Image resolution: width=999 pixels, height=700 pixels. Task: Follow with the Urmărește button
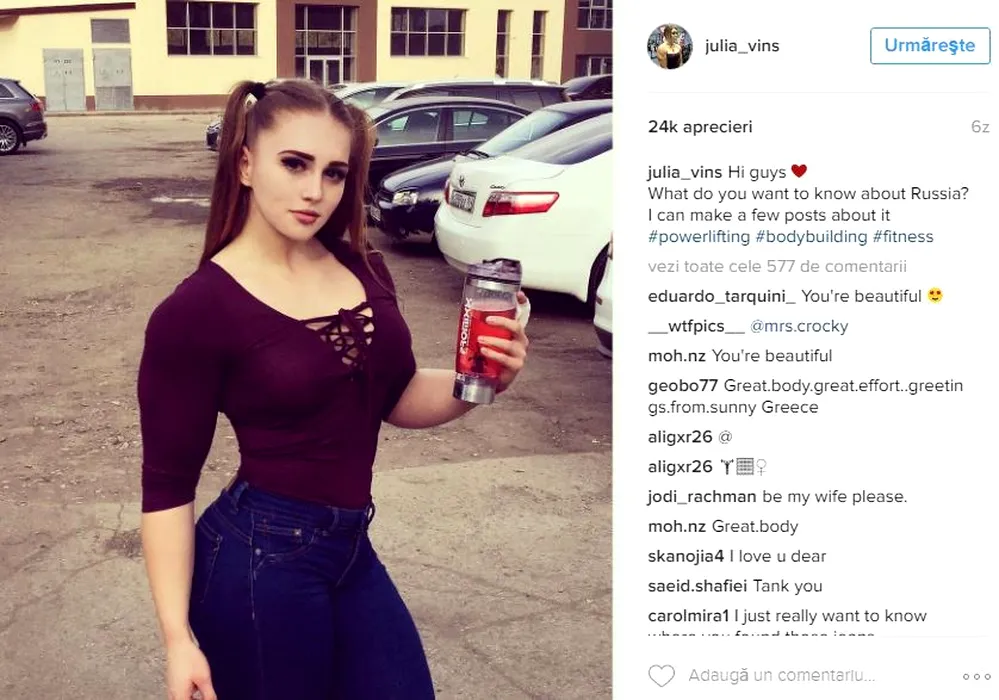(930, 45)
